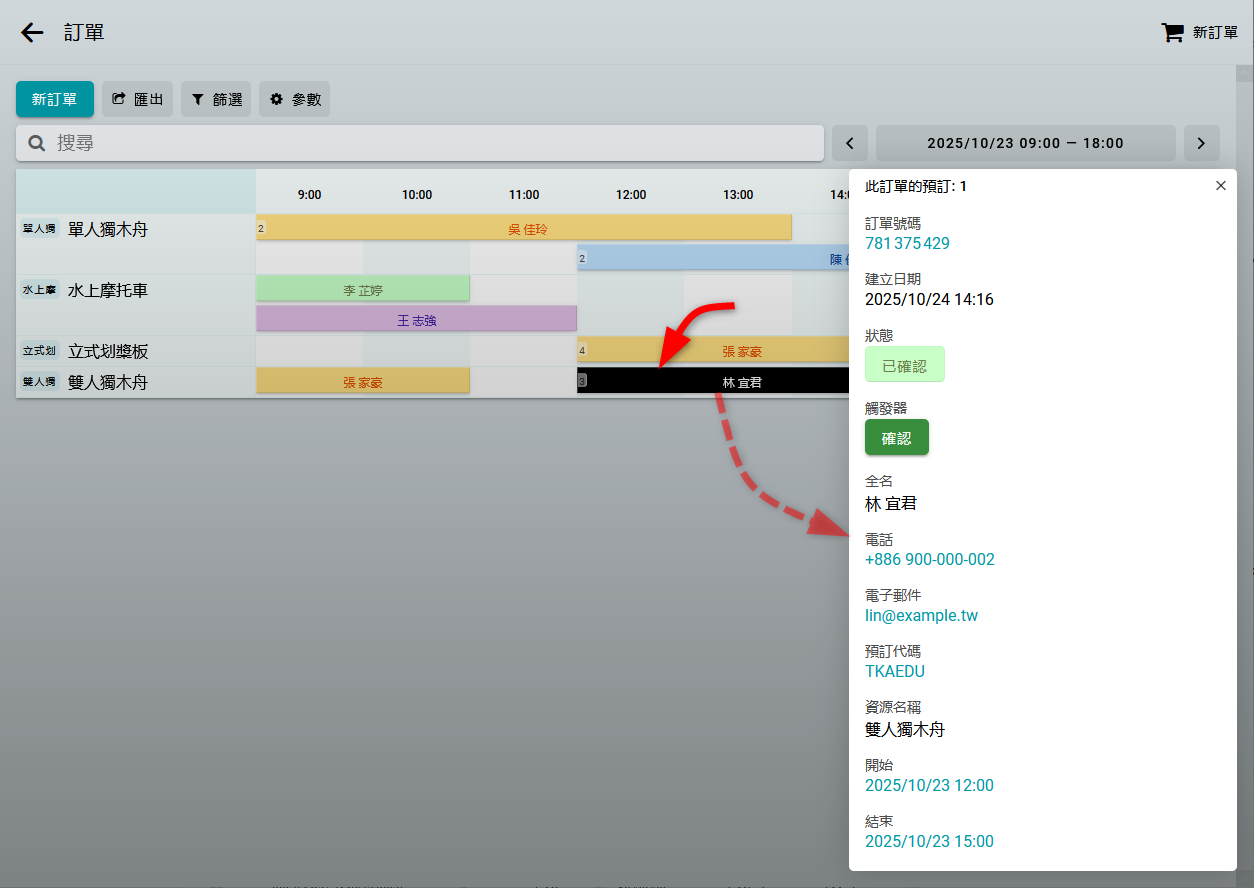Open booking code TKAEDU link
This screenshot has width=1254, height=888.
point(895,671)
